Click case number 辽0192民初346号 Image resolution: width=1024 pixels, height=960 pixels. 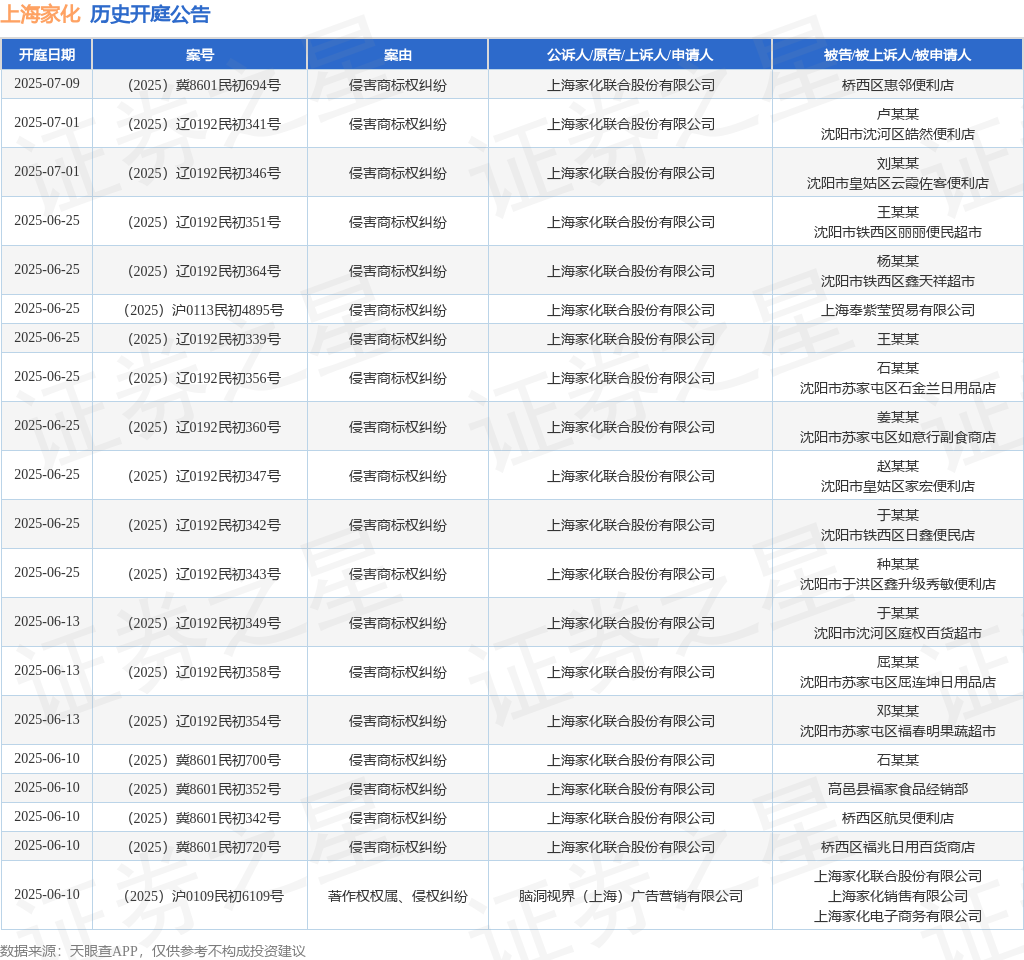tap(204, 173)
